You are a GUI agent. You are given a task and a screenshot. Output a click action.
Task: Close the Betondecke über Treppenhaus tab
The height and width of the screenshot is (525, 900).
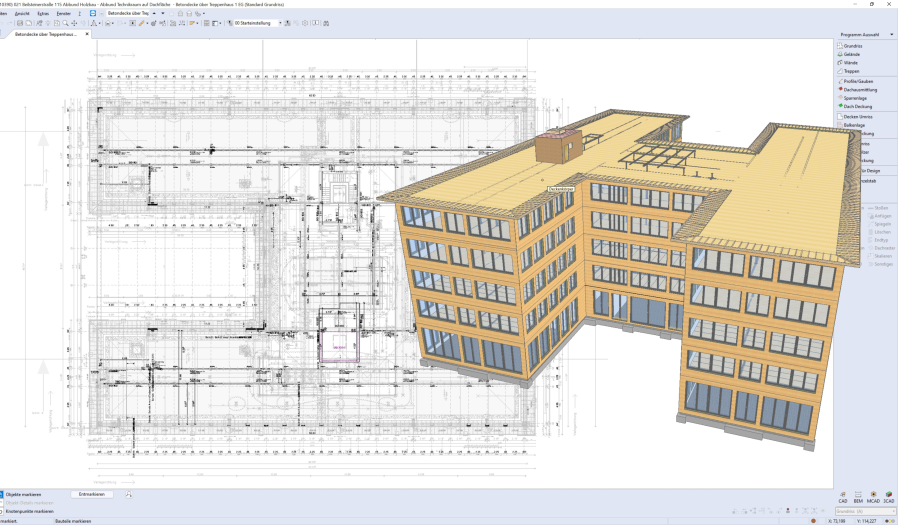pos(87,34)
